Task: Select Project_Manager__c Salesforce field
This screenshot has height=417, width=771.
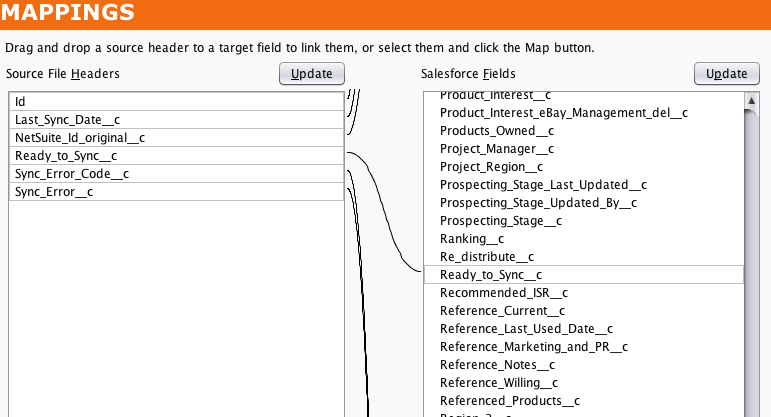Action: (x=497, y=149)
